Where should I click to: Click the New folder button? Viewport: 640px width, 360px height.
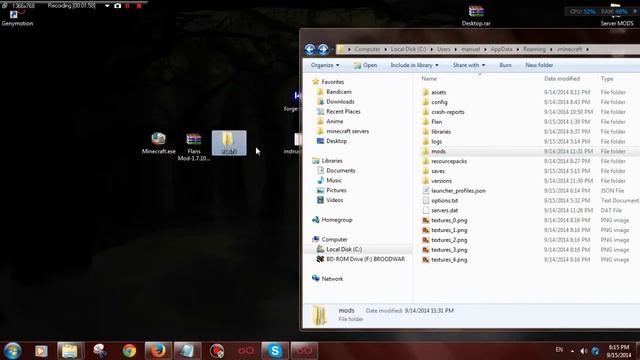539,65
